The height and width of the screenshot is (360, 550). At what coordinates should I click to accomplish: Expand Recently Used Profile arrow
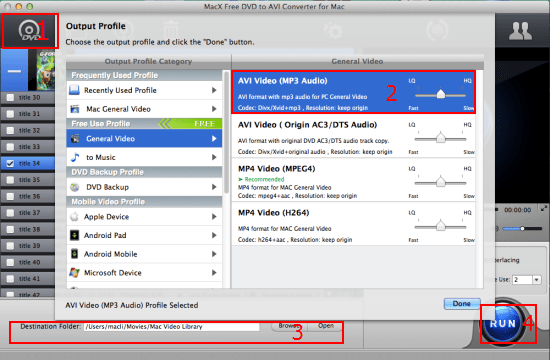(x=214, y=90)
